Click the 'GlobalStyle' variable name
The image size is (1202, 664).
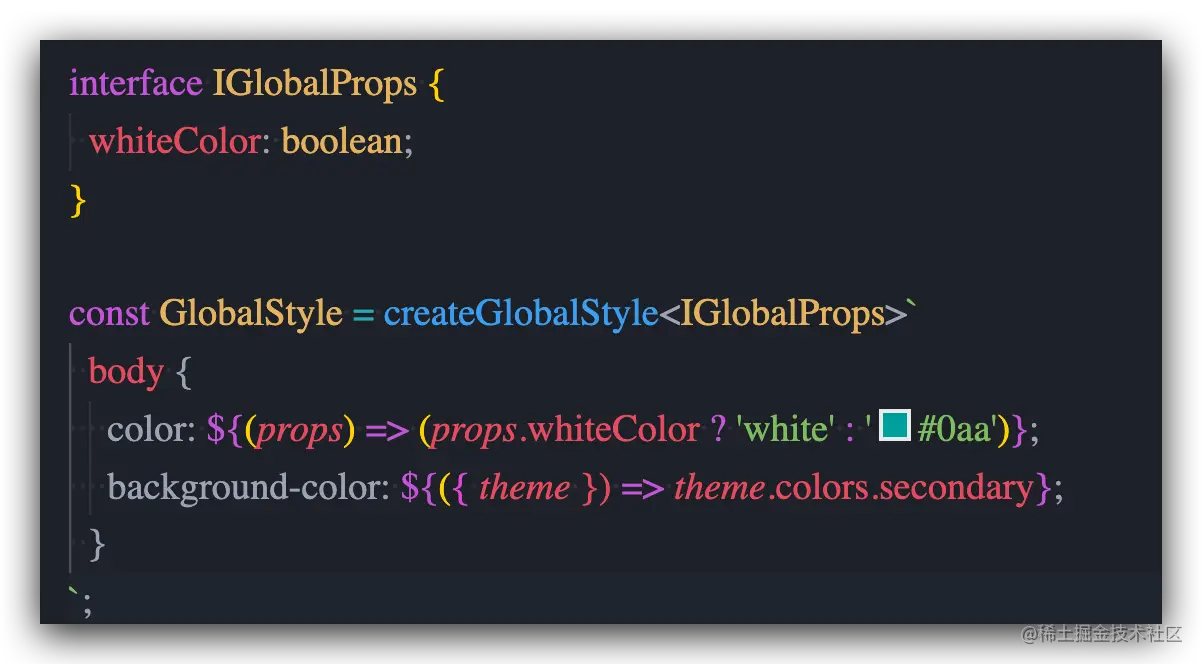pyautogui.click(x=251, y=313)
